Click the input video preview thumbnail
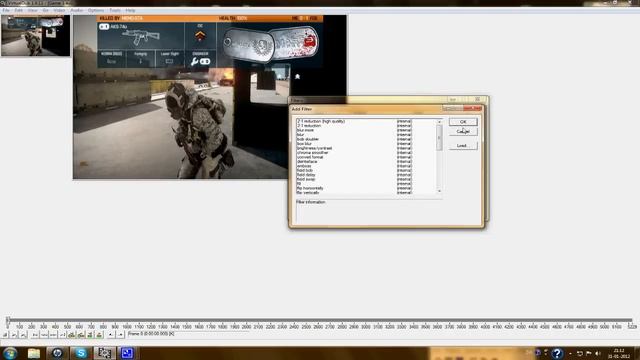Screen dimensions: 640x360 click(x=36, y=36)
